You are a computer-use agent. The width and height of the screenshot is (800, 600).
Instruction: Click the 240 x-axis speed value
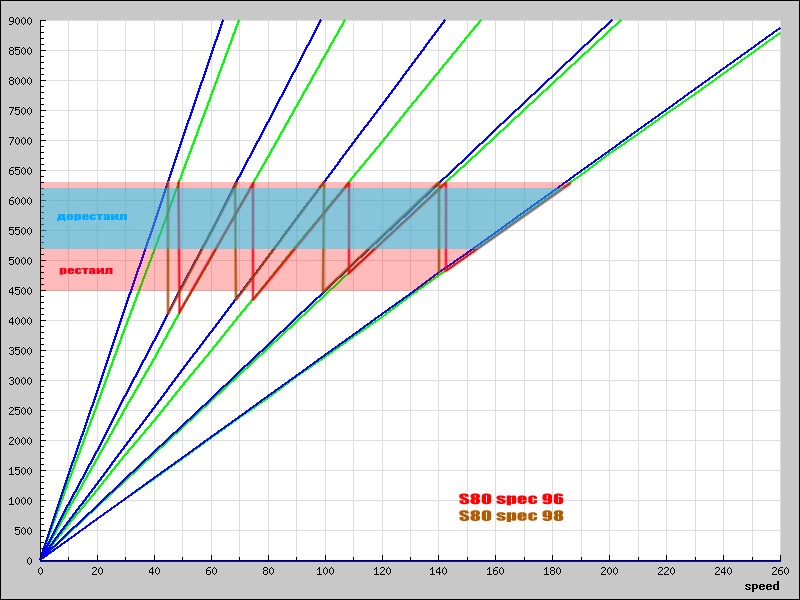tap(723, 571)
